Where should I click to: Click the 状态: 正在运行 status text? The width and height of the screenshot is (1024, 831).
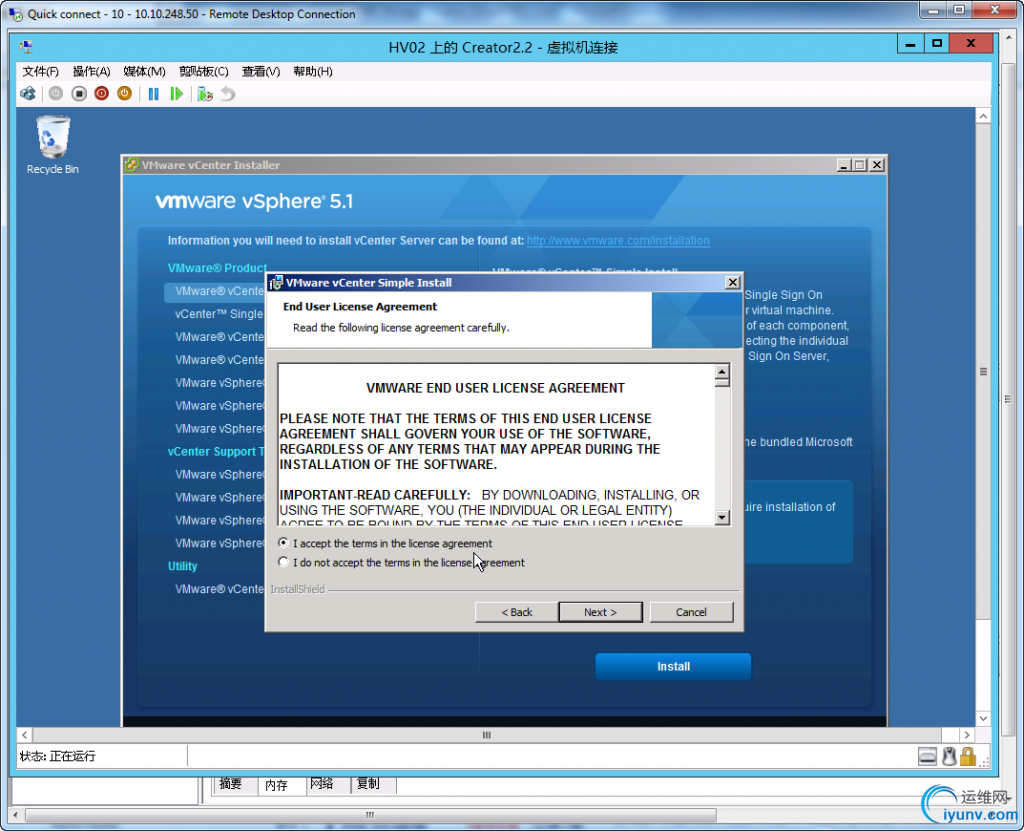click(x=57, y=757)
